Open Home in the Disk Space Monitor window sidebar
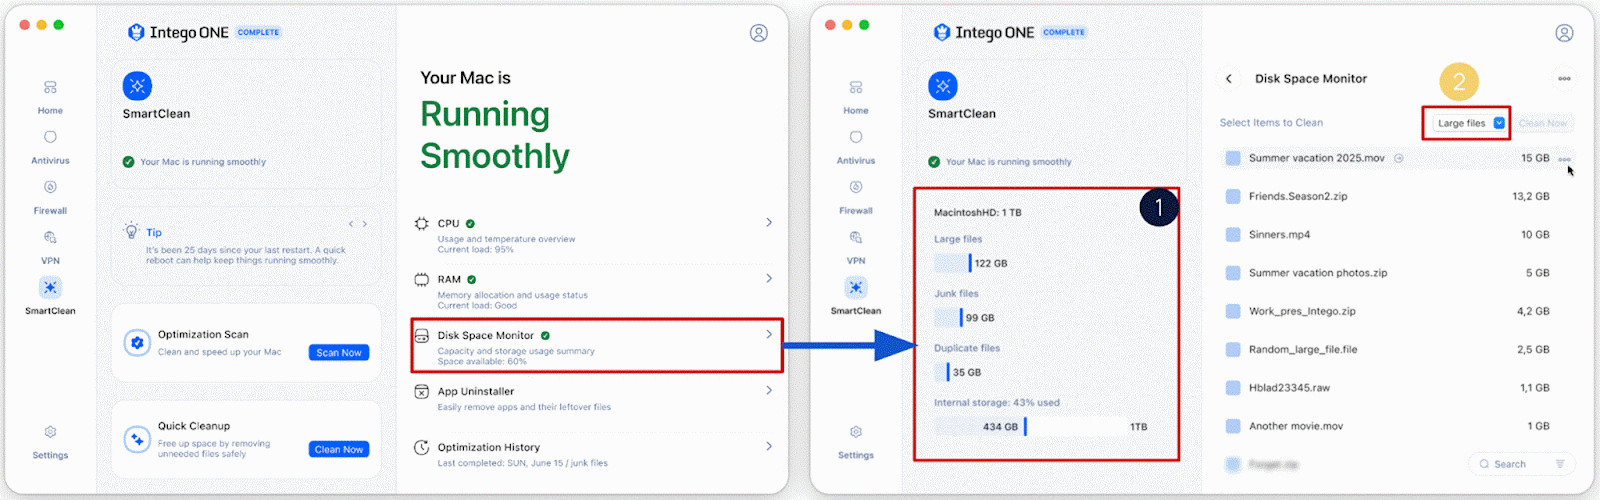Screen dimensions: 1600x500 pyautogui.click(x=856, y=97)
